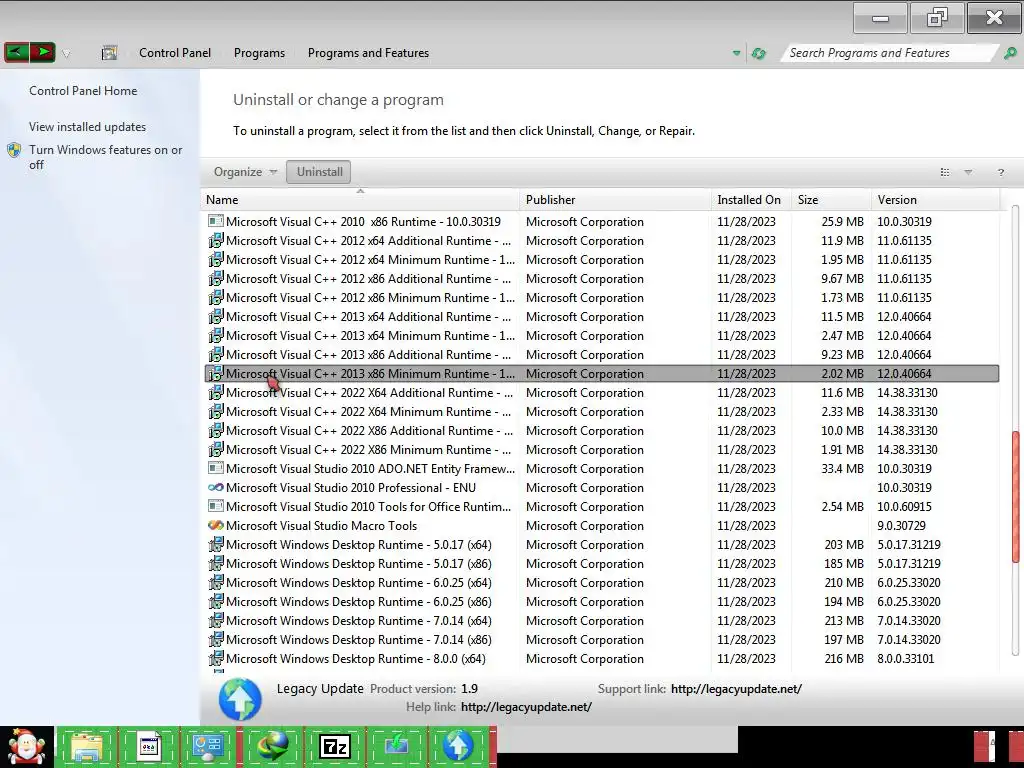This screenshot has width=1024, height=768.
Task: Go forward with the green right arrow
Action: tap(42, 52)
